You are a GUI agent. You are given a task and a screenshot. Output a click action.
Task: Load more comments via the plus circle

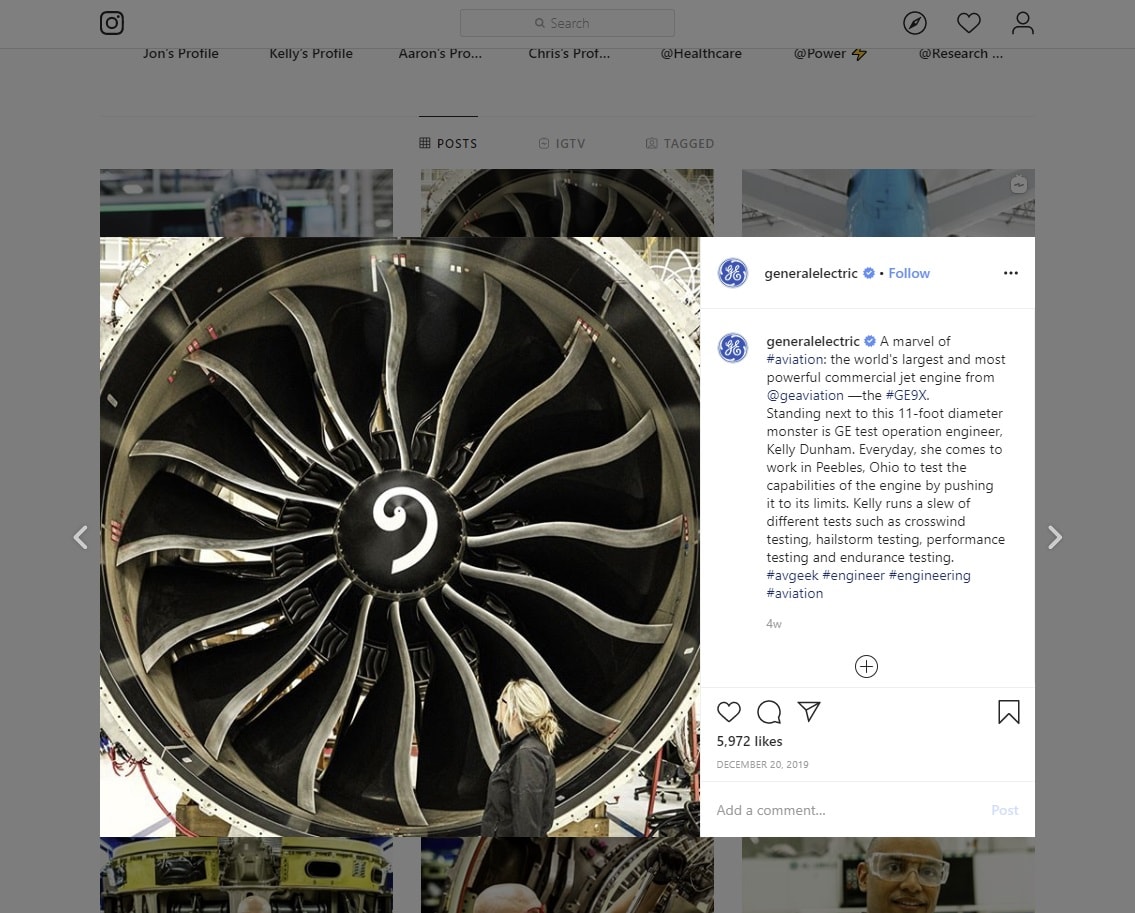pos(865,666)
